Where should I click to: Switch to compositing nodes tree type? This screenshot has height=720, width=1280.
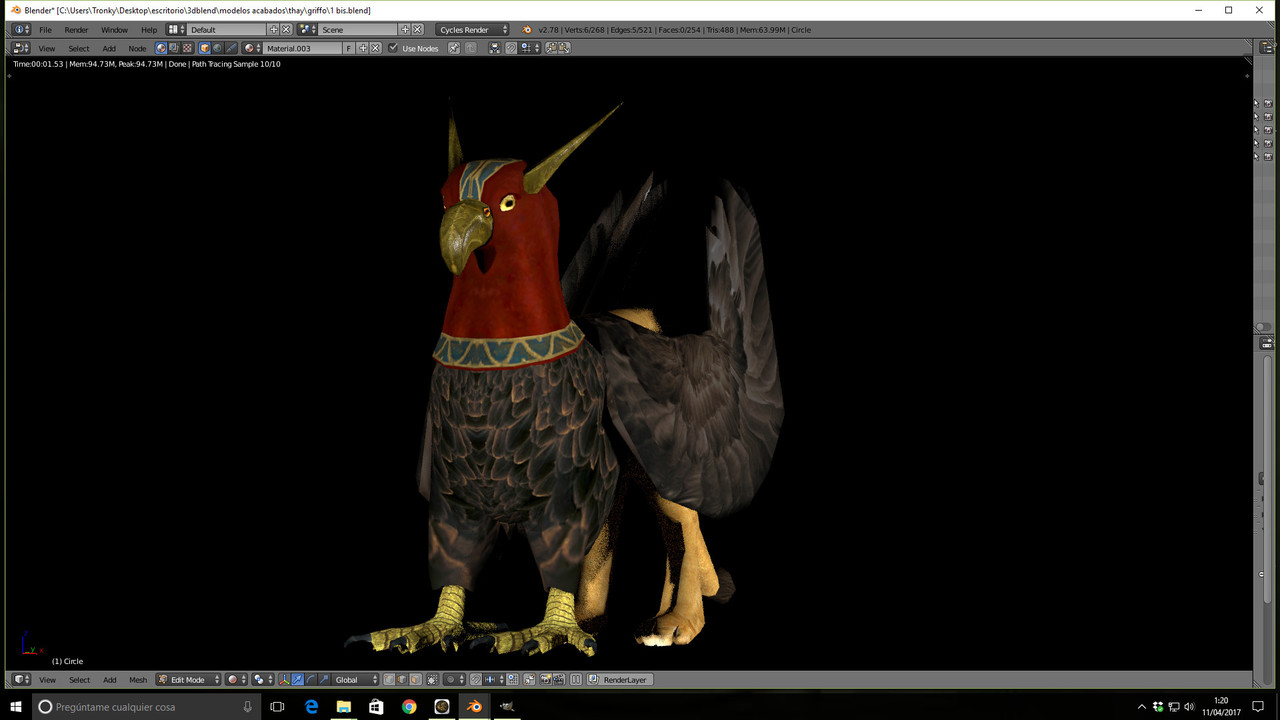[x=174, y=48]
